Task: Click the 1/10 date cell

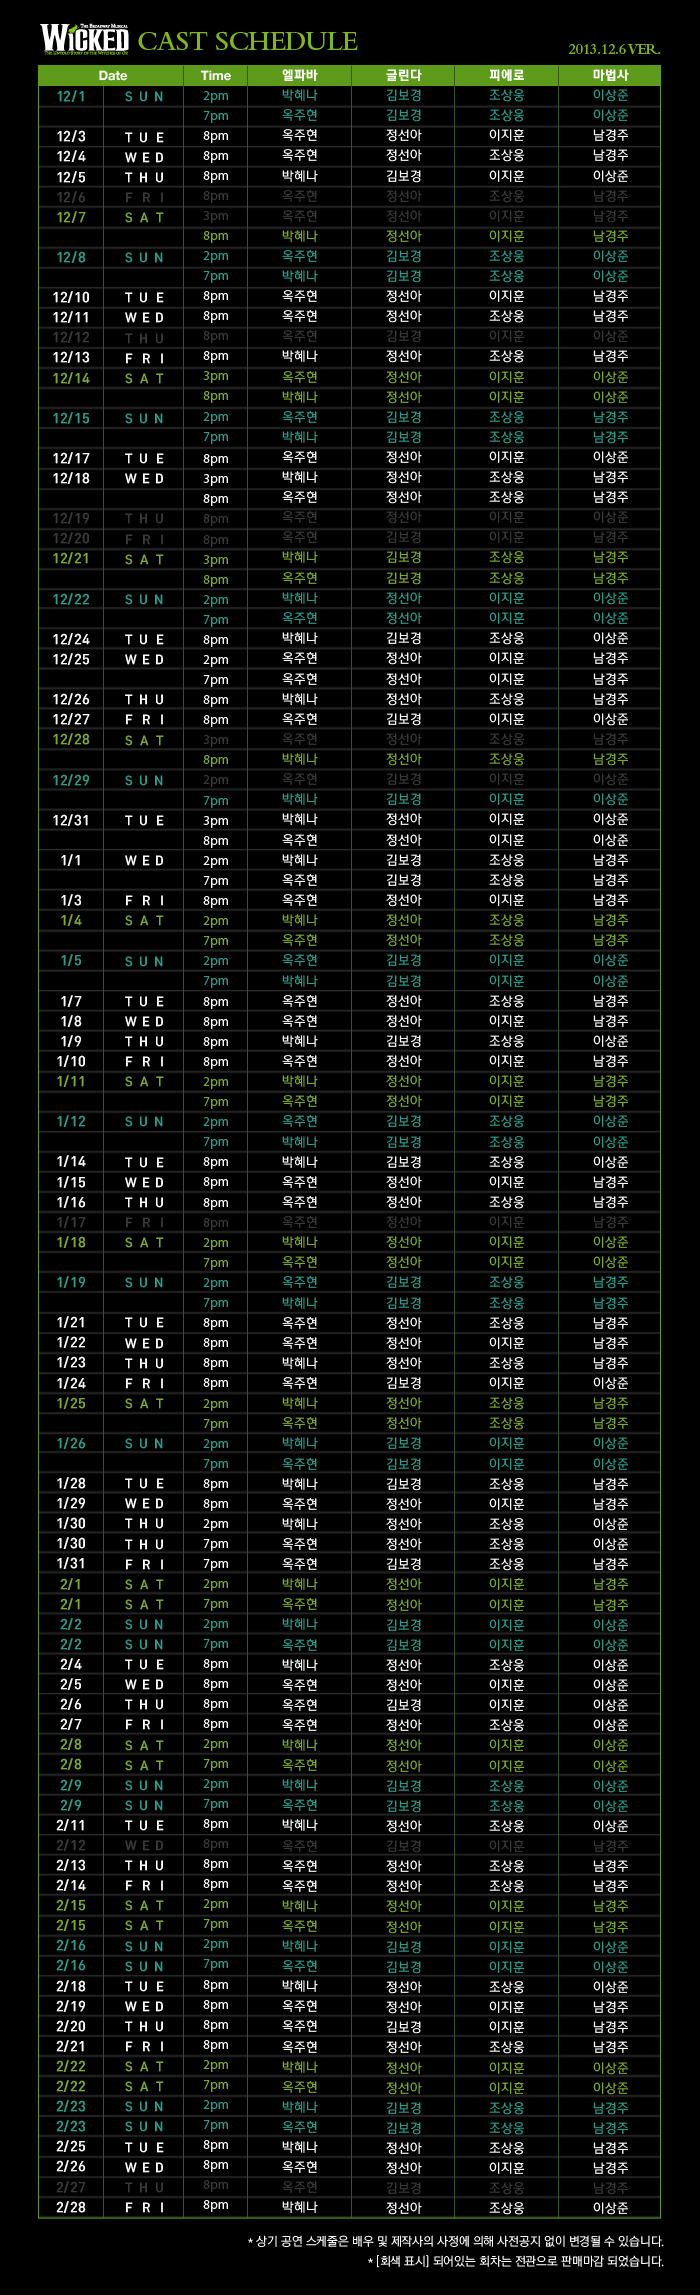Action: point(71,1061)
